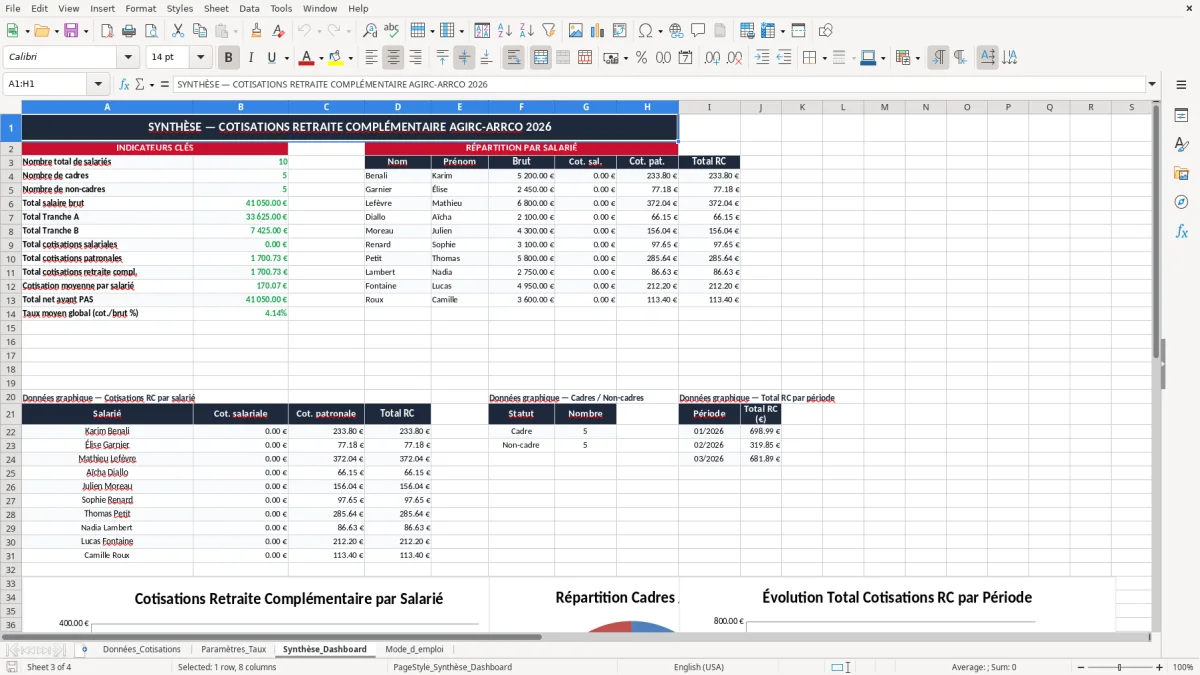Toggle Align Left
The image size is (1200, 675).
point(371,58)
